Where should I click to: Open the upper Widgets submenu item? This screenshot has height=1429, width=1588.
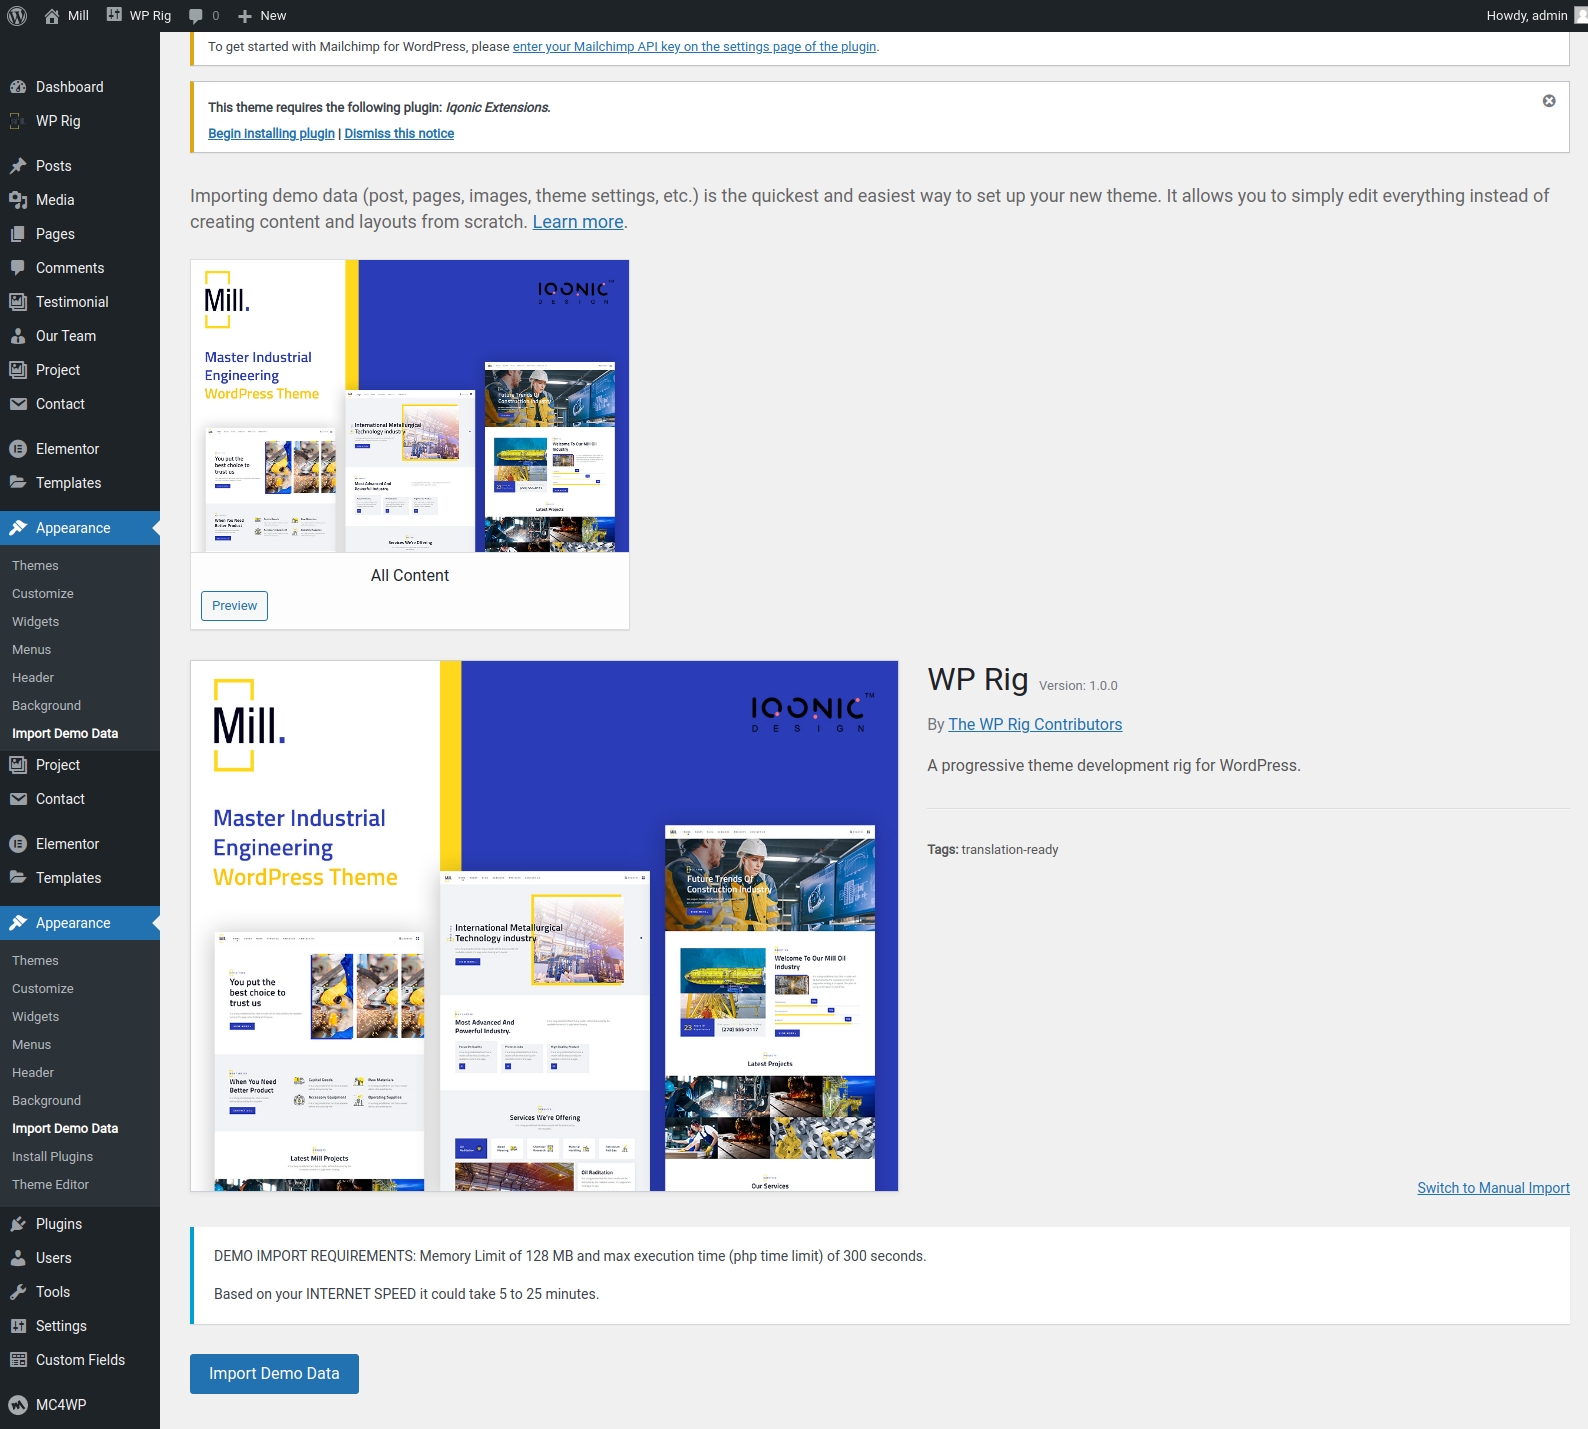click(x=36, y=622)
